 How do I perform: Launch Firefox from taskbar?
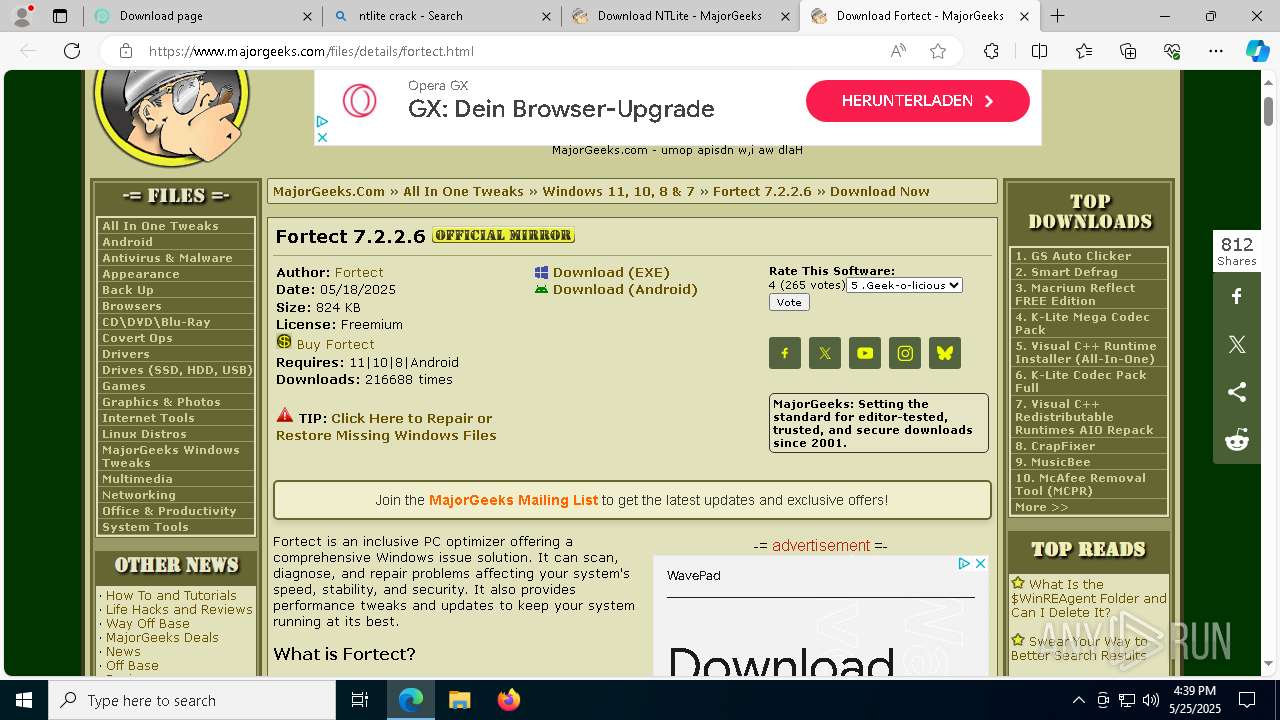pos(508,700)
